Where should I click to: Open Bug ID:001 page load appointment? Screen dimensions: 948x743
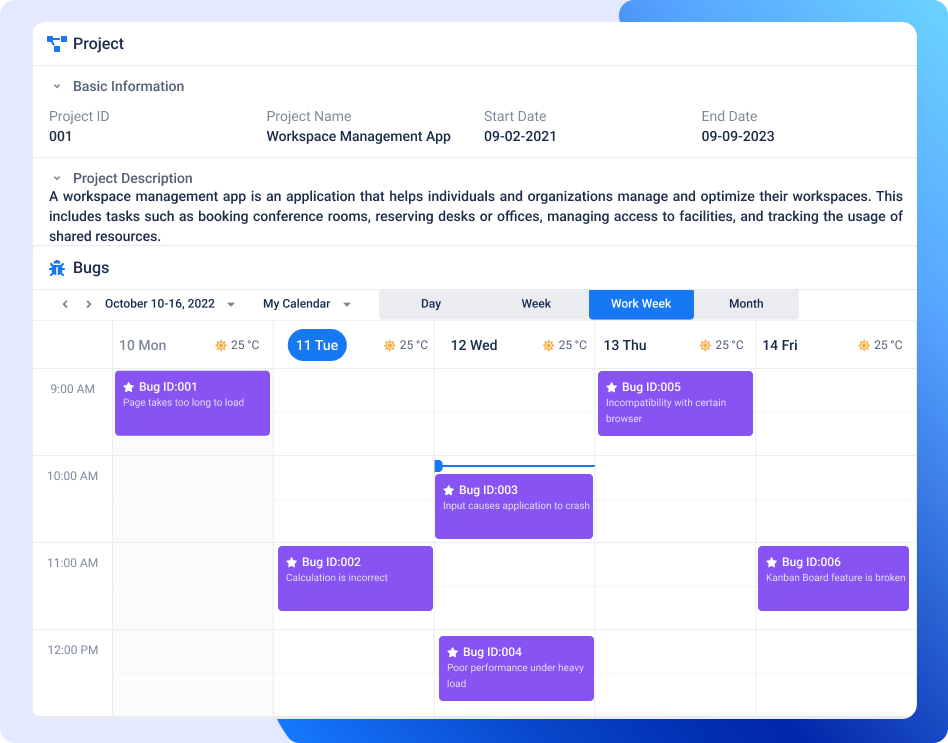pyautogui.click(x=192, y=403)
